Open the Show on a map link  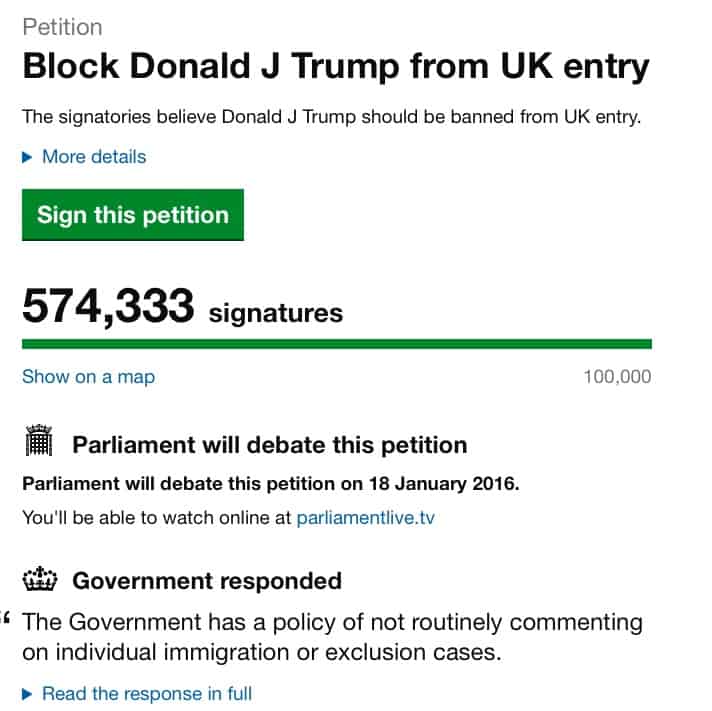(x=89, y=377)
